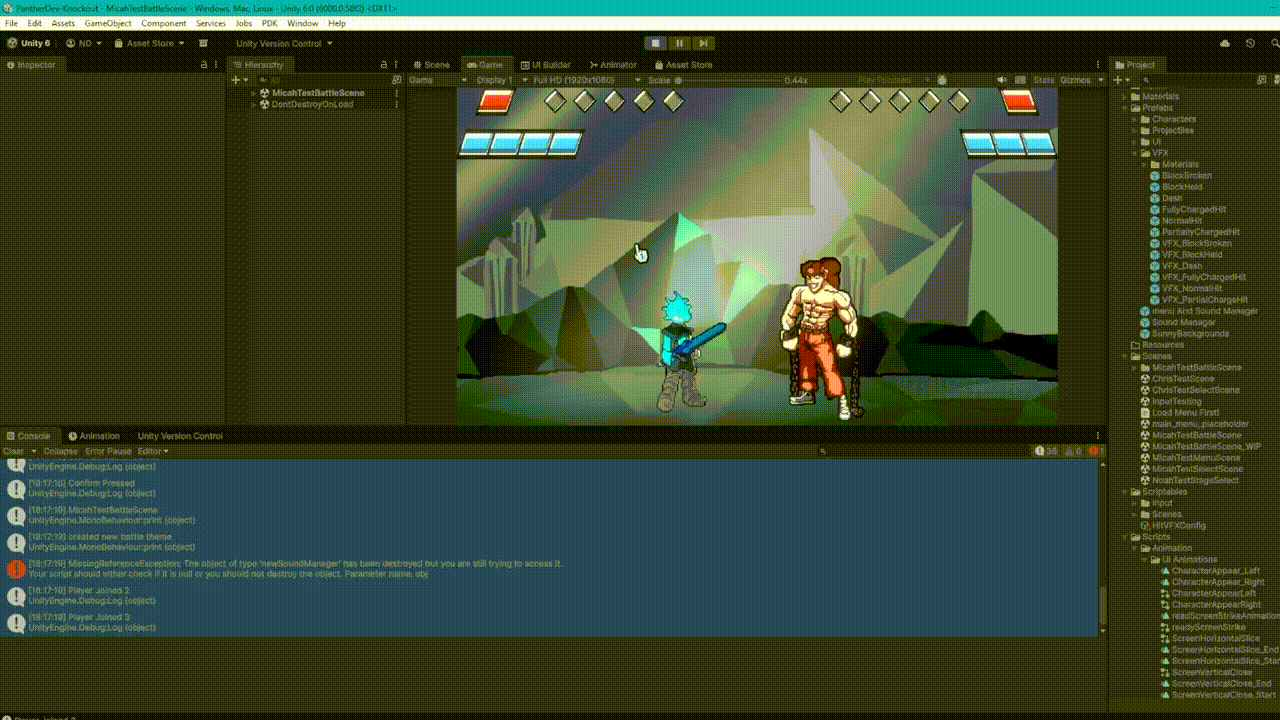Open the Asset Store toolbar dropdown
This screenshot has height=720, width=1280.
point(149,43)
